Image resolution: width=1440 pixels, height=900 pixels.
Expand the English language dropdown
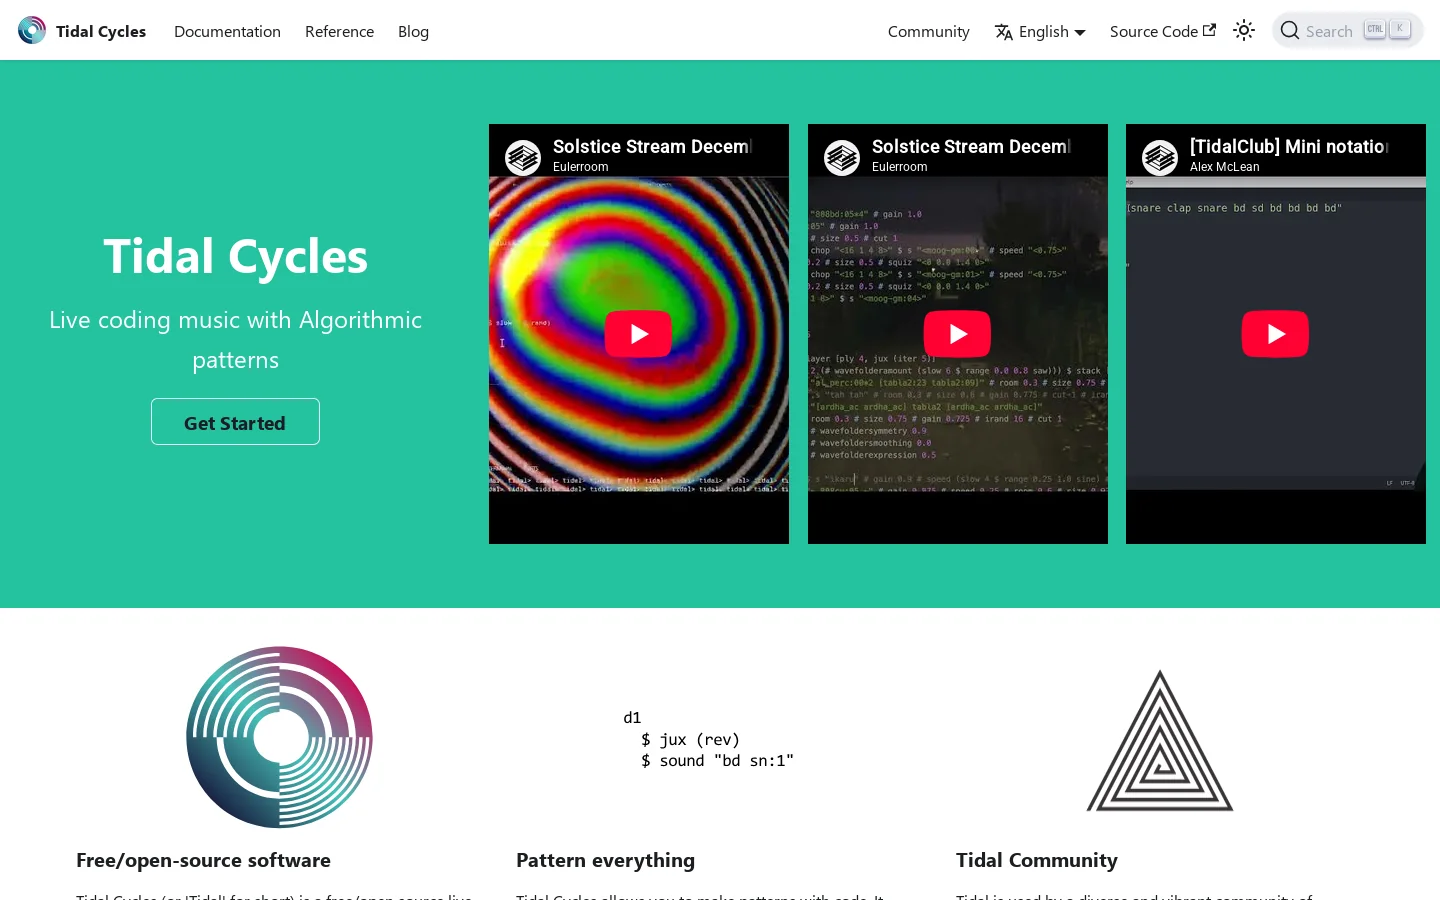point(1040,31)
